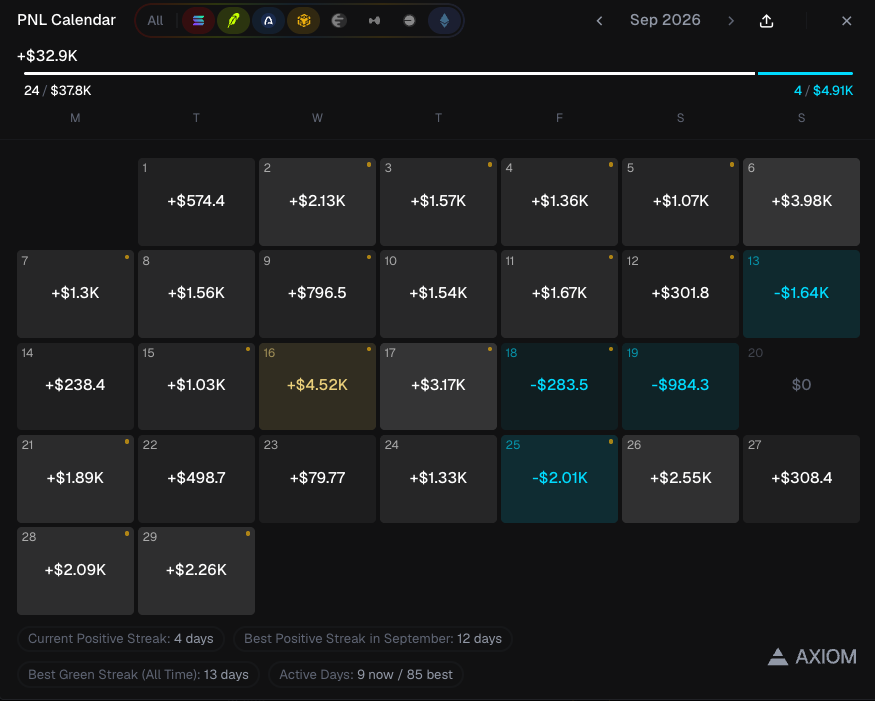This screenshot has width=875, height=701.
Task: Select the day 14 cell with +$238.4
Action: click(75, 386)
